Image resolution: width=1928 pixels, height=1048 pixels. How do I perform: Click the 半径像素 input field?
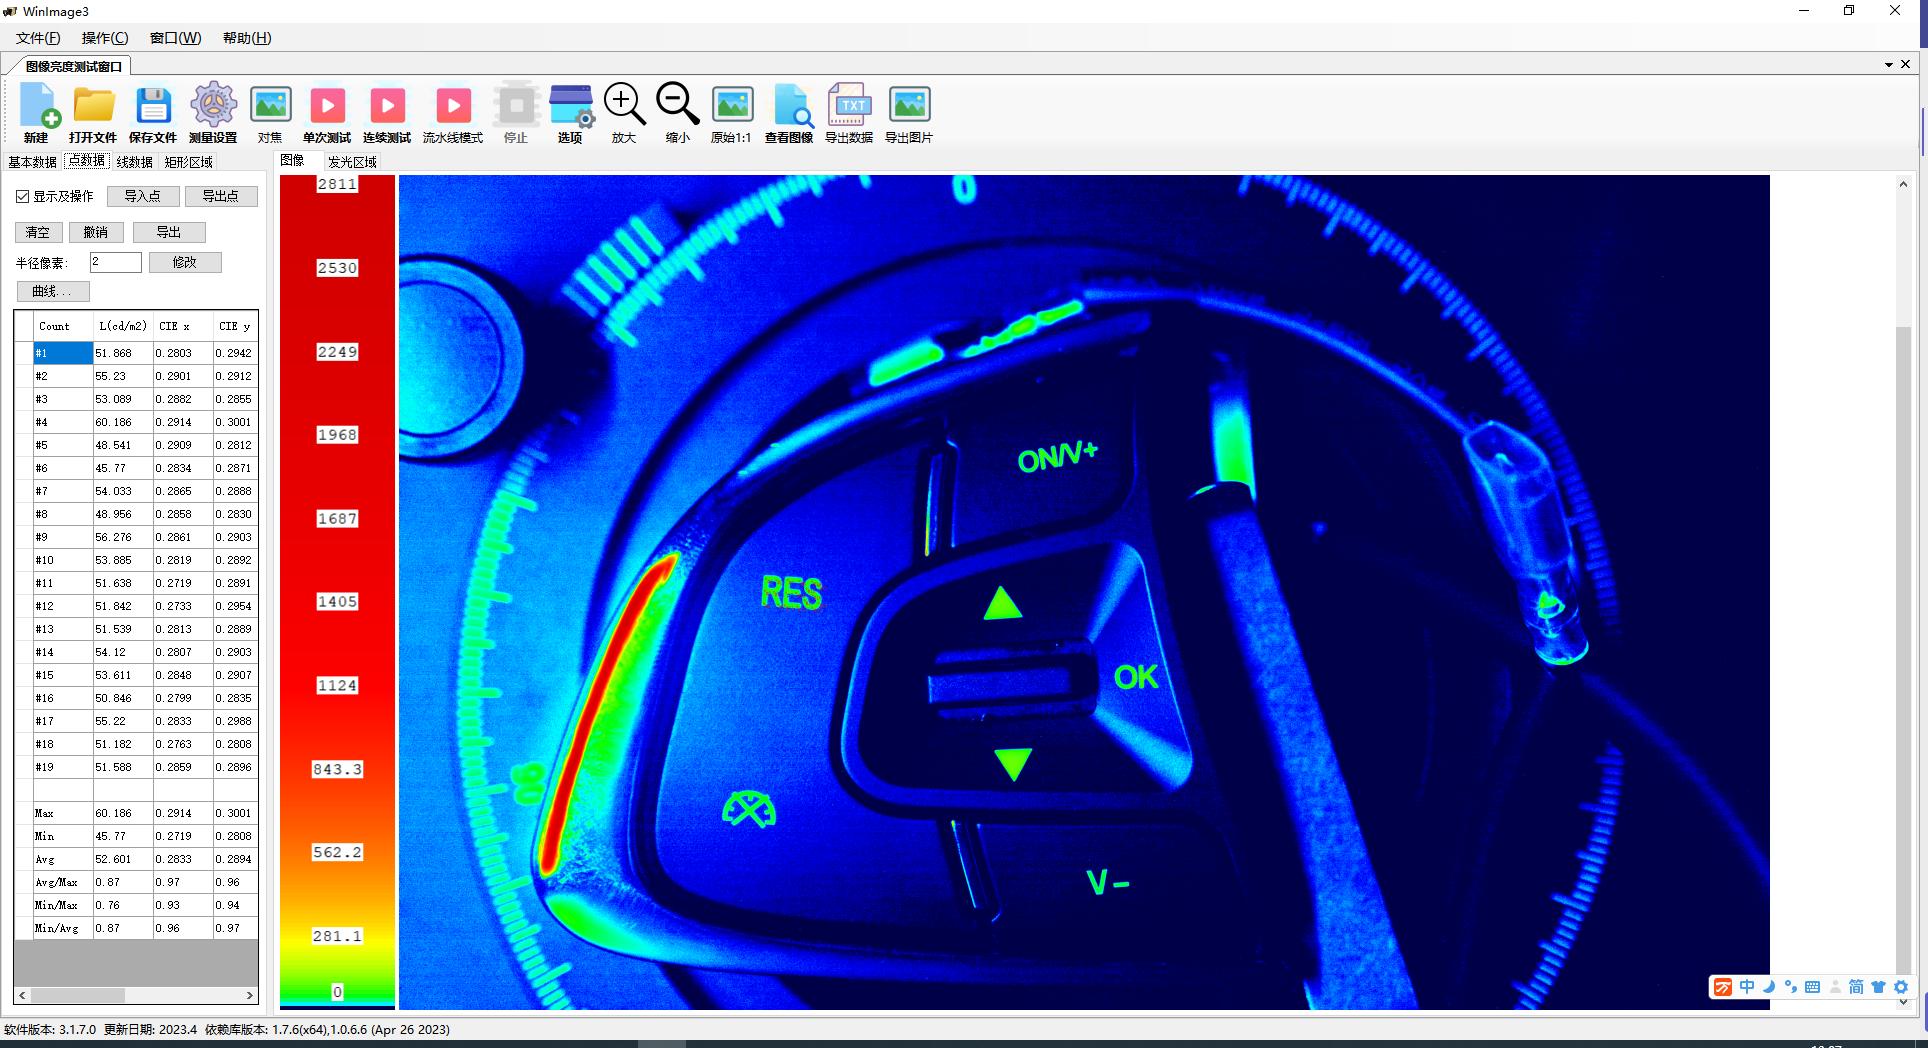116,263
